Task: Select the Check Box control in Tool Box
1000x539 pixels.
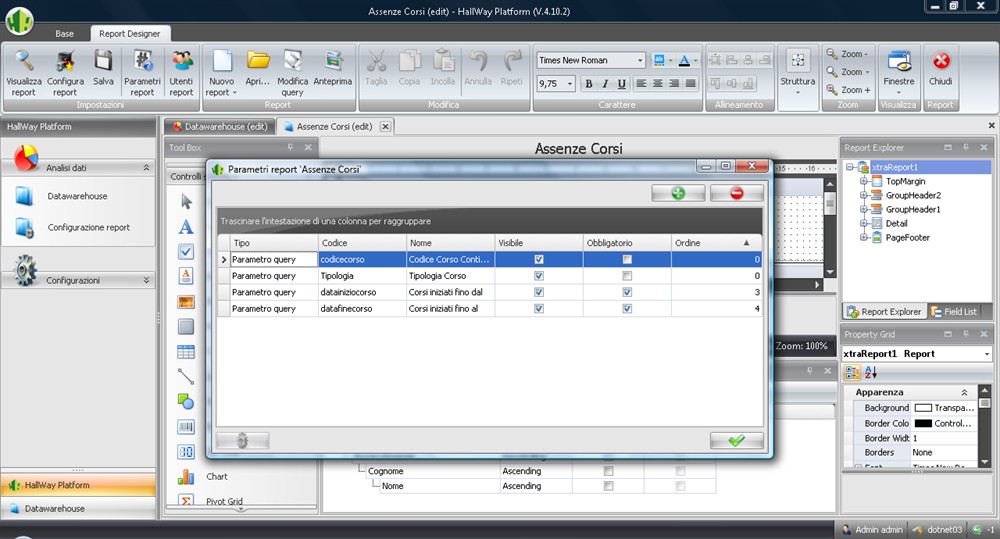Action: 186,251
